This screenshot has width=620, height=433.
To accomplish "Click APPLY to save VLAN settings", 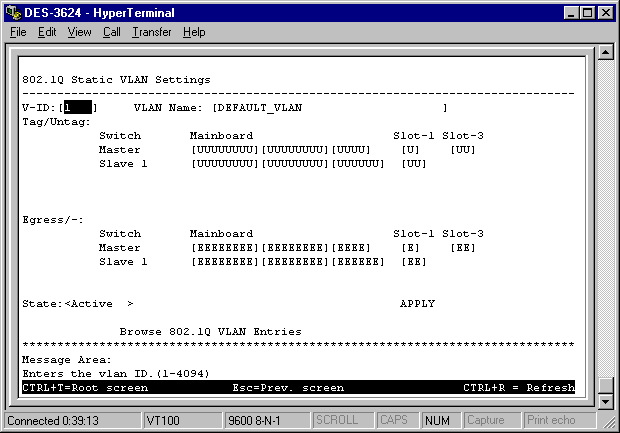I will click(x=417, y=303).
